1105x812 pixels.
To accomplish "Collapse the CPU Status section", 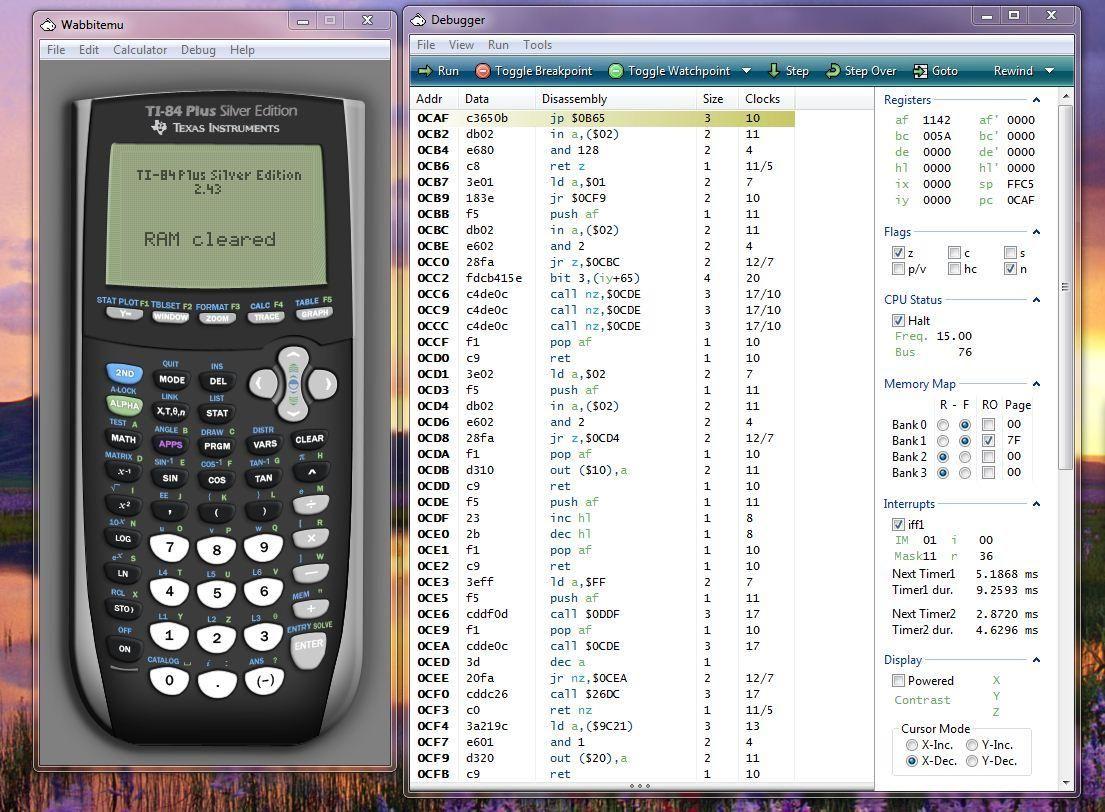I will 1036,300.
